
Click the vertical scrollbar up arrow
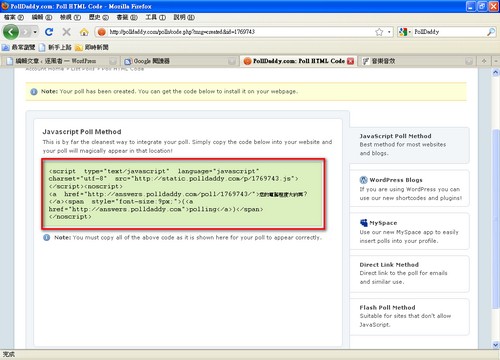[x=496, y=72]
